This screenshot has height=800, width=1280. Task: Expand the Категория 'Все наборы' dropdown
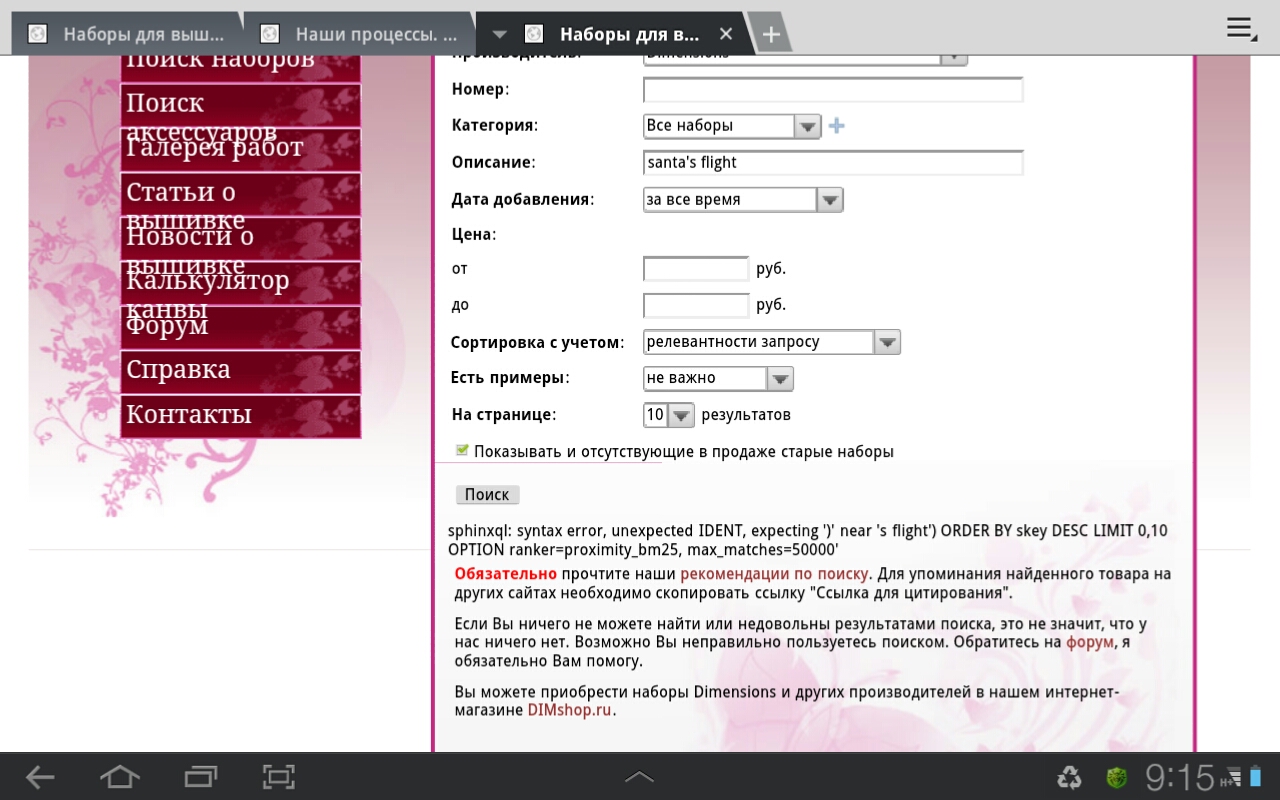(732, 126)
